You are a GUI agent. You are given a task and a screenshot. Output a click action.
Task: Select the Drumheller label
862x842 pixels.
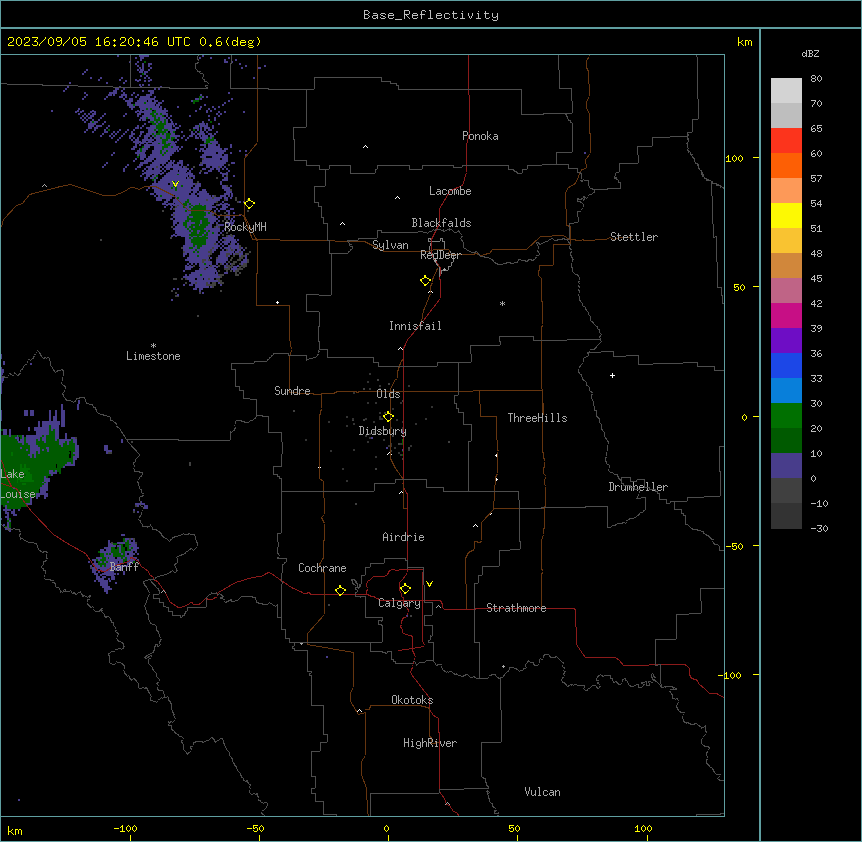(638, 487)
